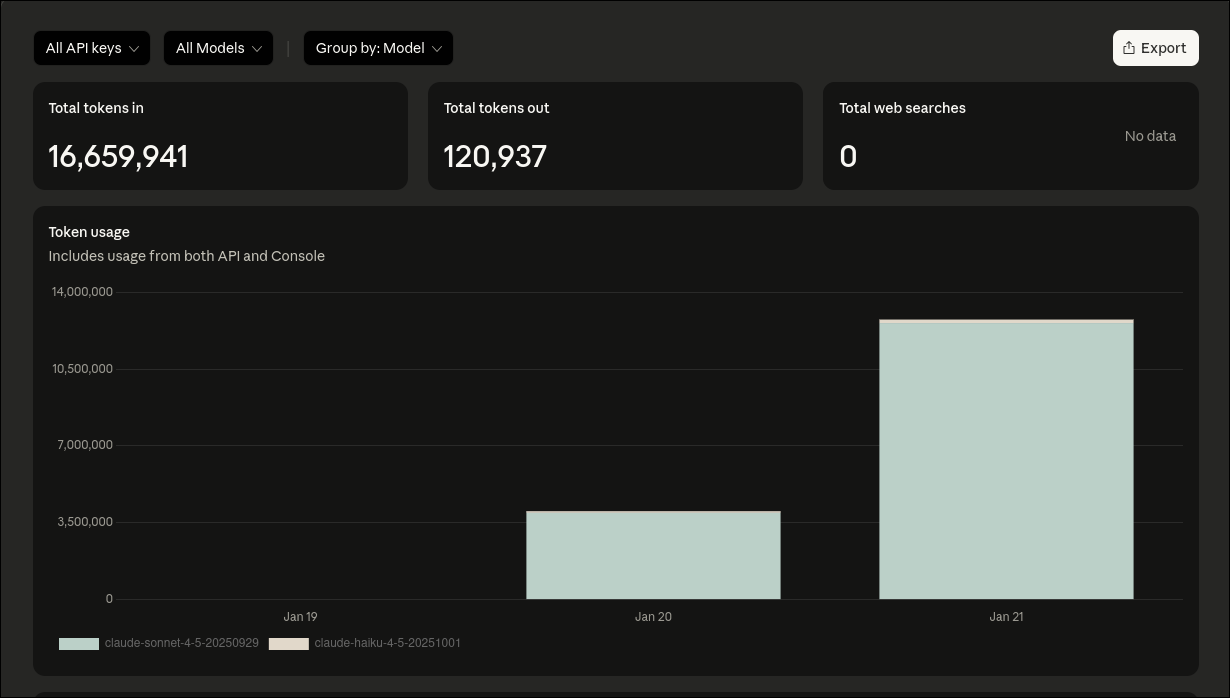Select the Jan 20 usage bar
The image size is (1230, 698).
653,555
